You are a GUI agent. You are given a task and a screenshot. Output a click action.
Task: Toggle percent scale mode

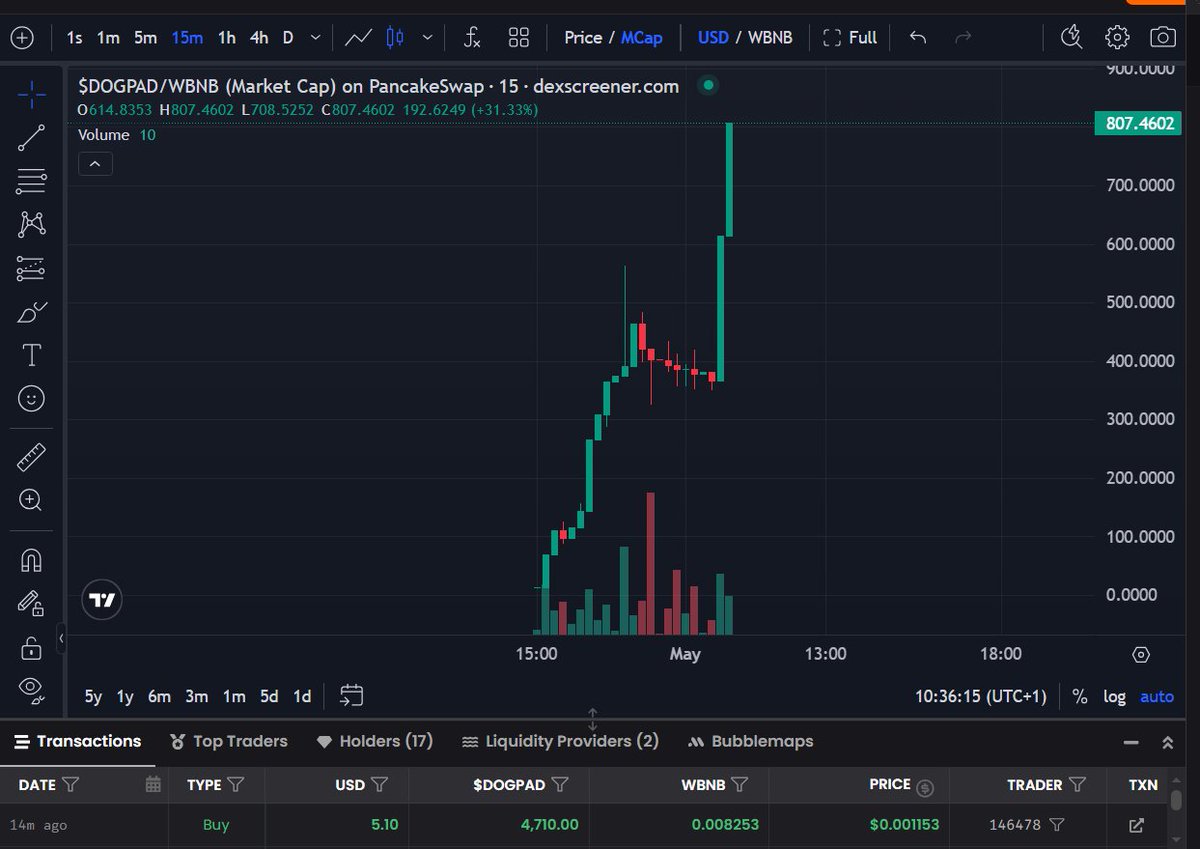(x=1080, y=696)
